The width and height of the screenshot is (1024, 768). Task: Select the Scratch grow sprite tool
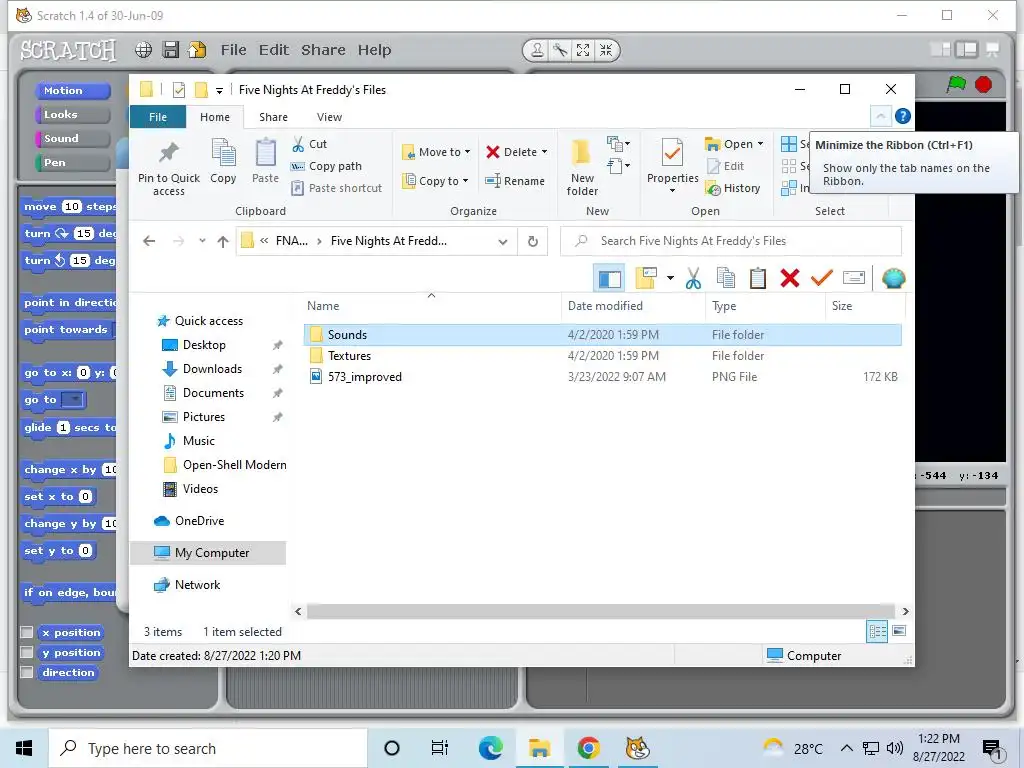tap(583, 50)
